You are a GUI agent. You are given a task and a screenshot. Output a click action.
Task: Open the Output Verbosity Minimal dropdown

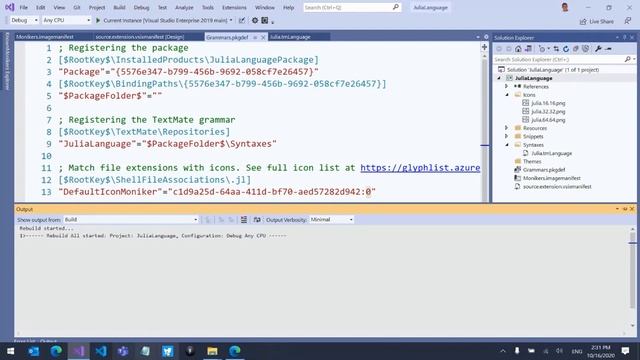[x=331, y=220]
